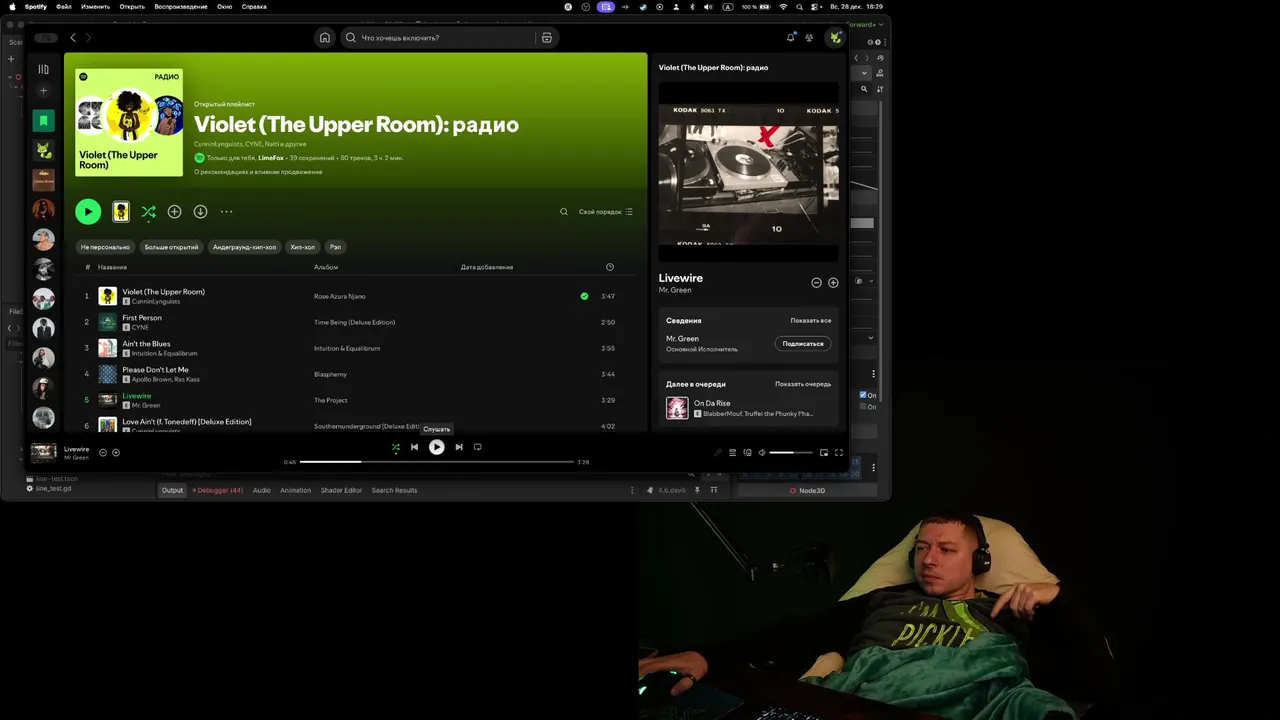Select the 'Андеграунд-хип-хоп' filter chip
Viewport: 1280px width, 720px height.
[244, 247]
